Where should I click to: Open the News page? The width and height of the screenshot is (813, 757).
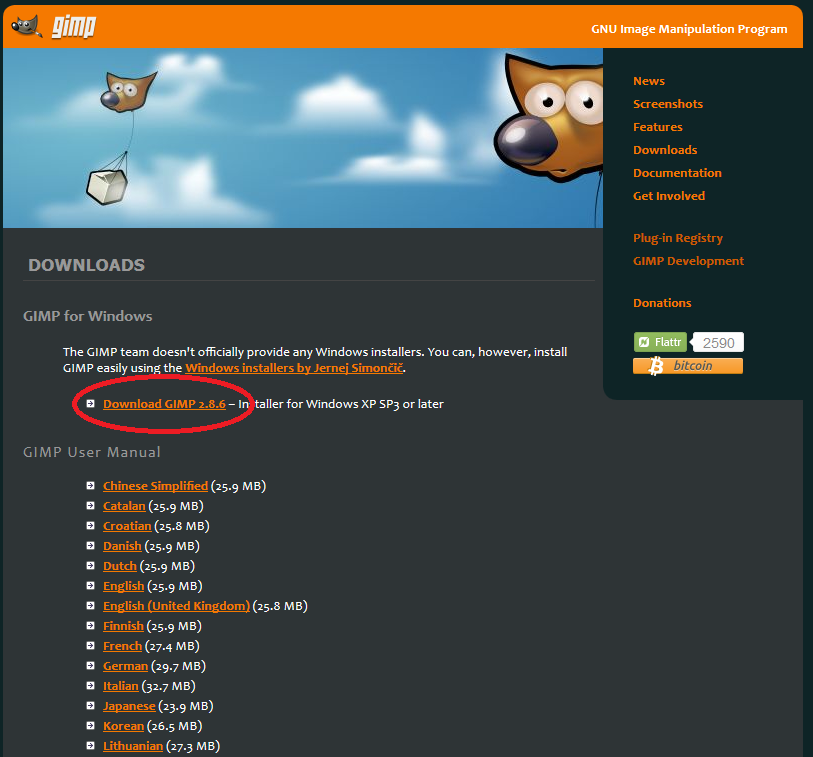tap(649, 81)
